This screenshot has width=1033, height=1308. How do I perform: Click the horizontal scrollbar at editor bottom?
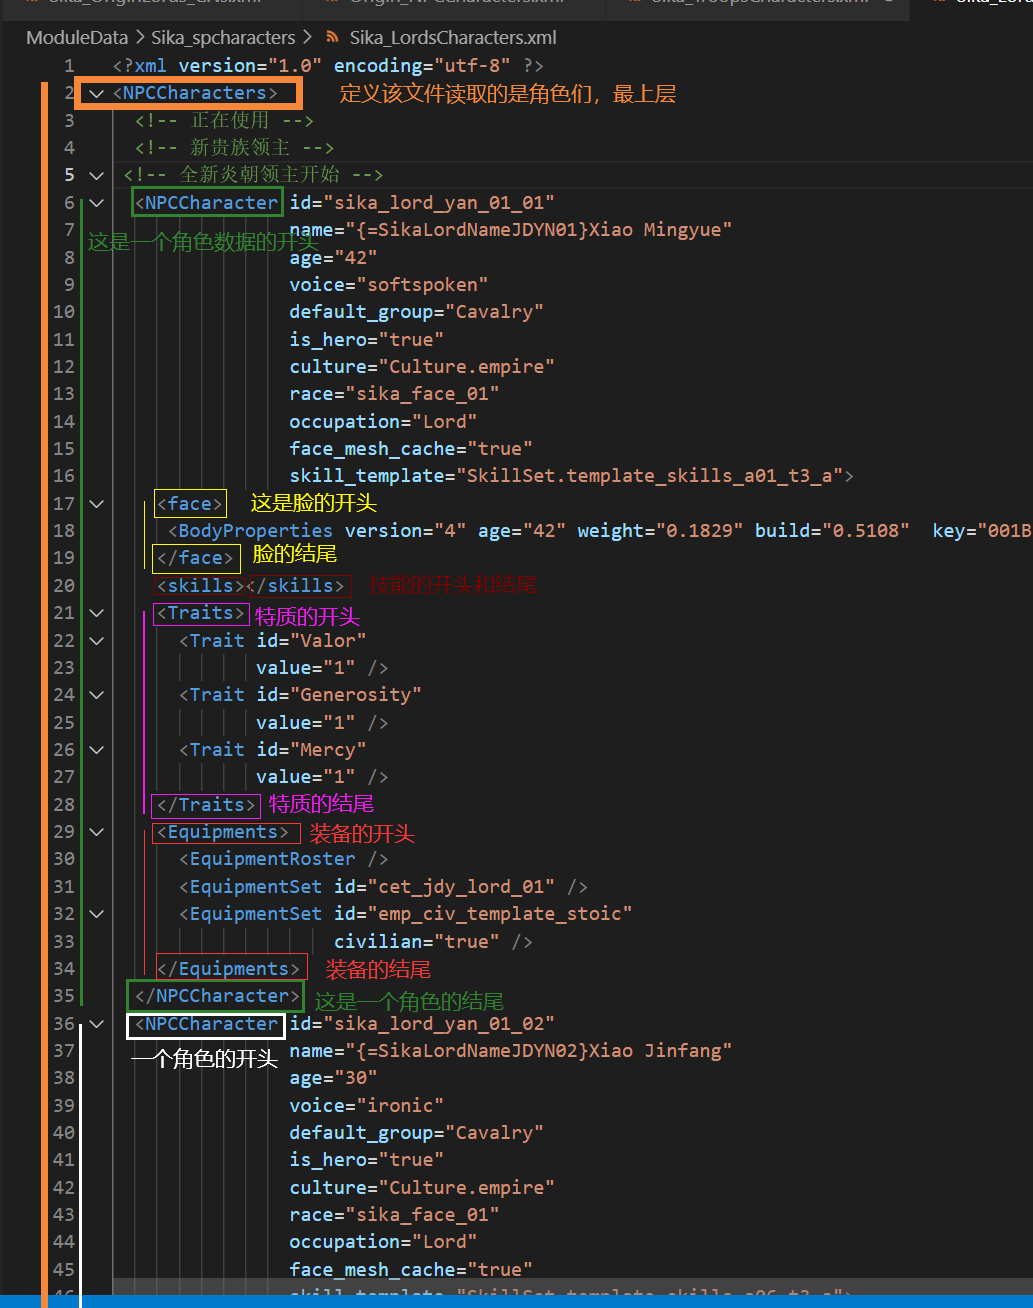[570, 1285]
